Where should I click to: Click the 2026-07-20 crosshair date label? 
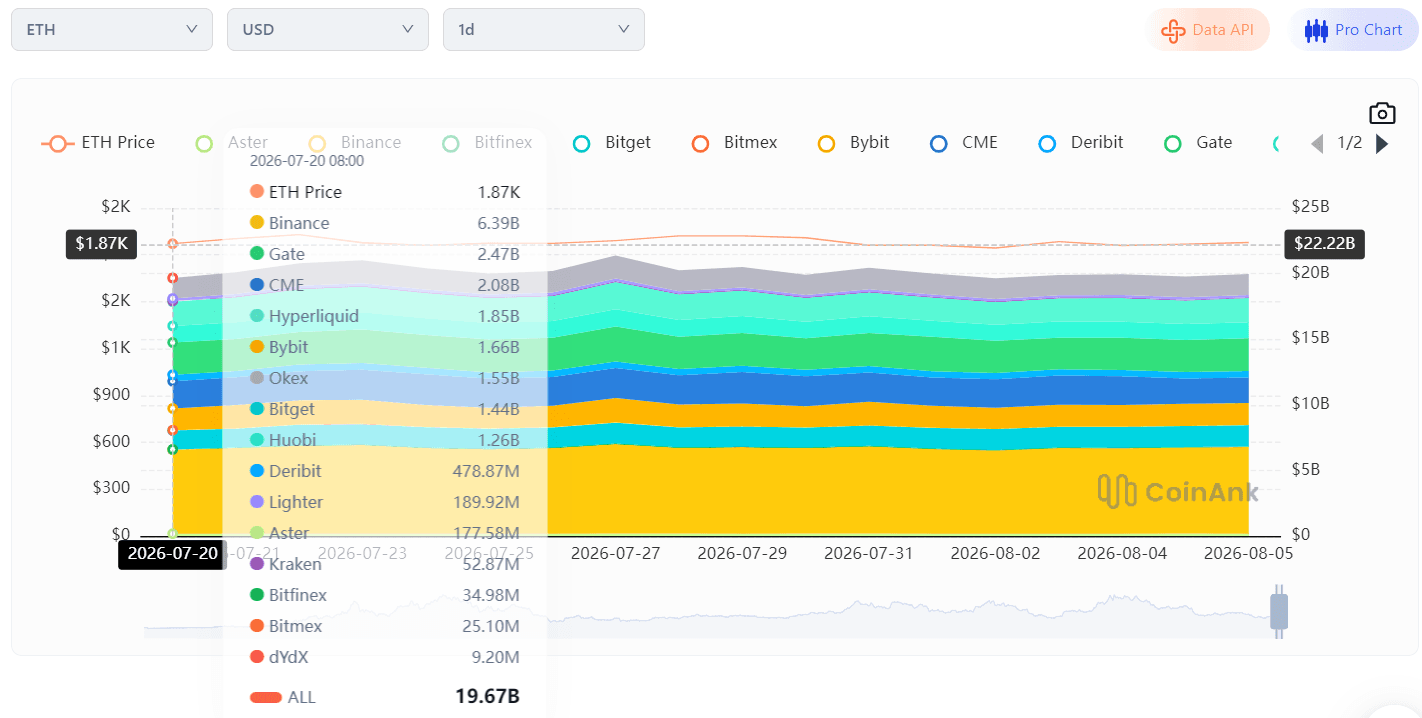pyautogui.click(x=172, y=554)
